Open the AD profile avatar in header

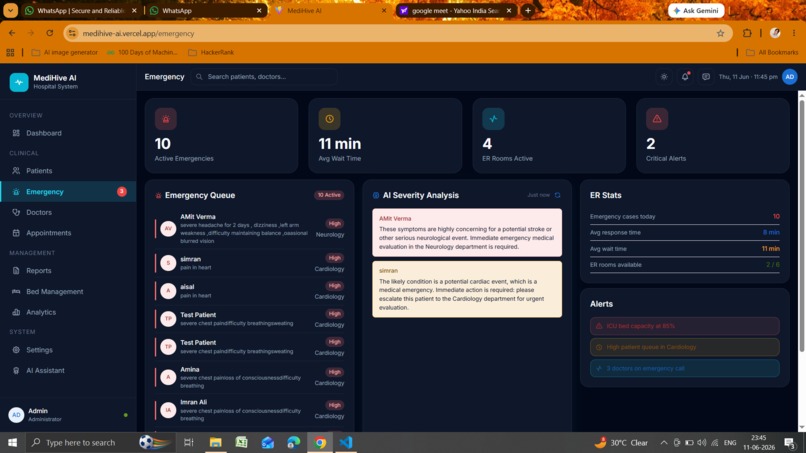click(790, 77)
